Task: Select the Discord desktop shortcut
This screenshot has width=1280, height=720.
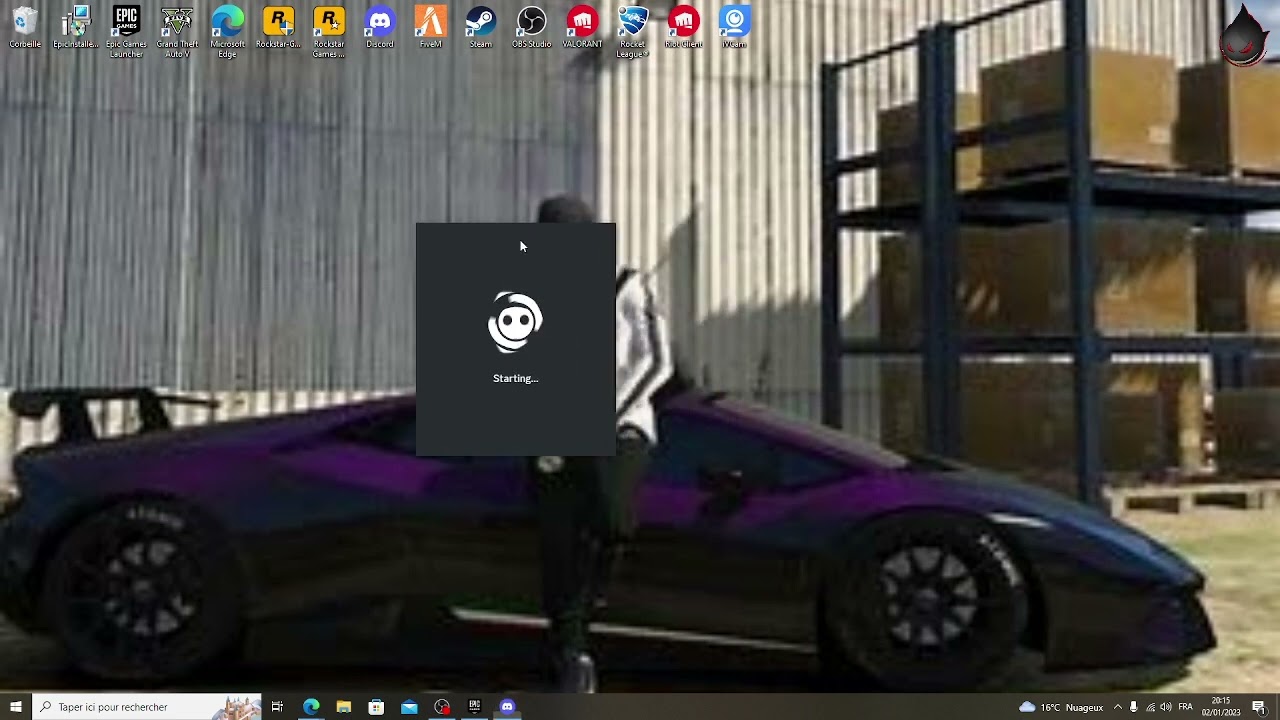Action: coord(380,28)
